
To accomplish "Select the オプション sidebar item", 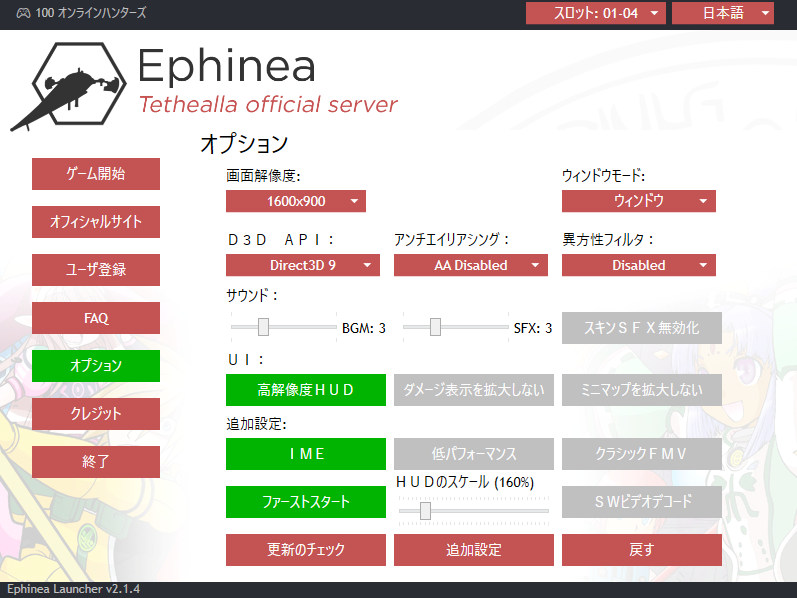I will (x=96, y=366).
